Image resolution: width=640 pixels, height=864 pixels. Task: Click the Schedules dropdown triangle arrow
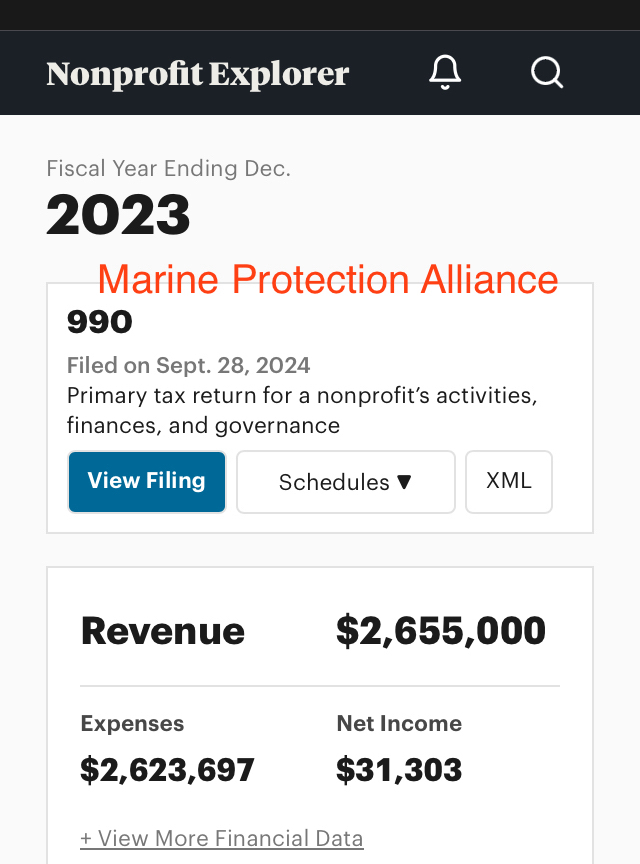click(405, 482)
